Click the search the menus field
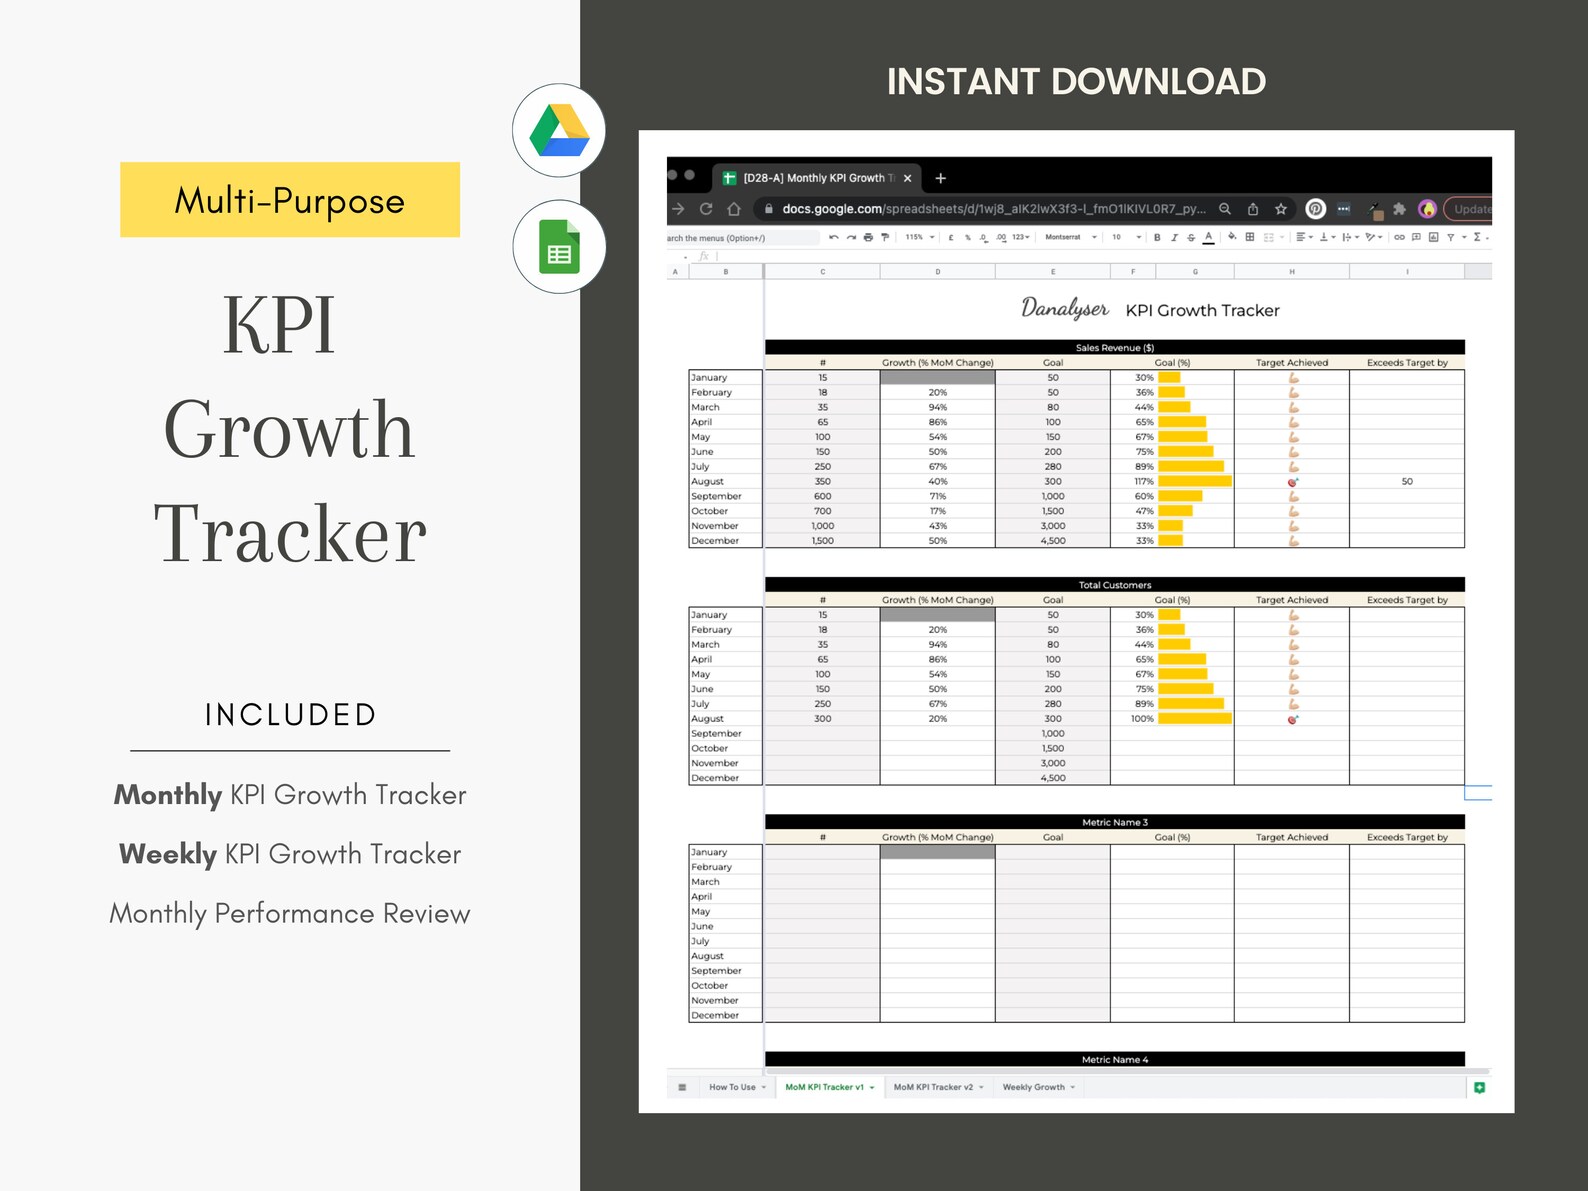 [x=743, y=238]
